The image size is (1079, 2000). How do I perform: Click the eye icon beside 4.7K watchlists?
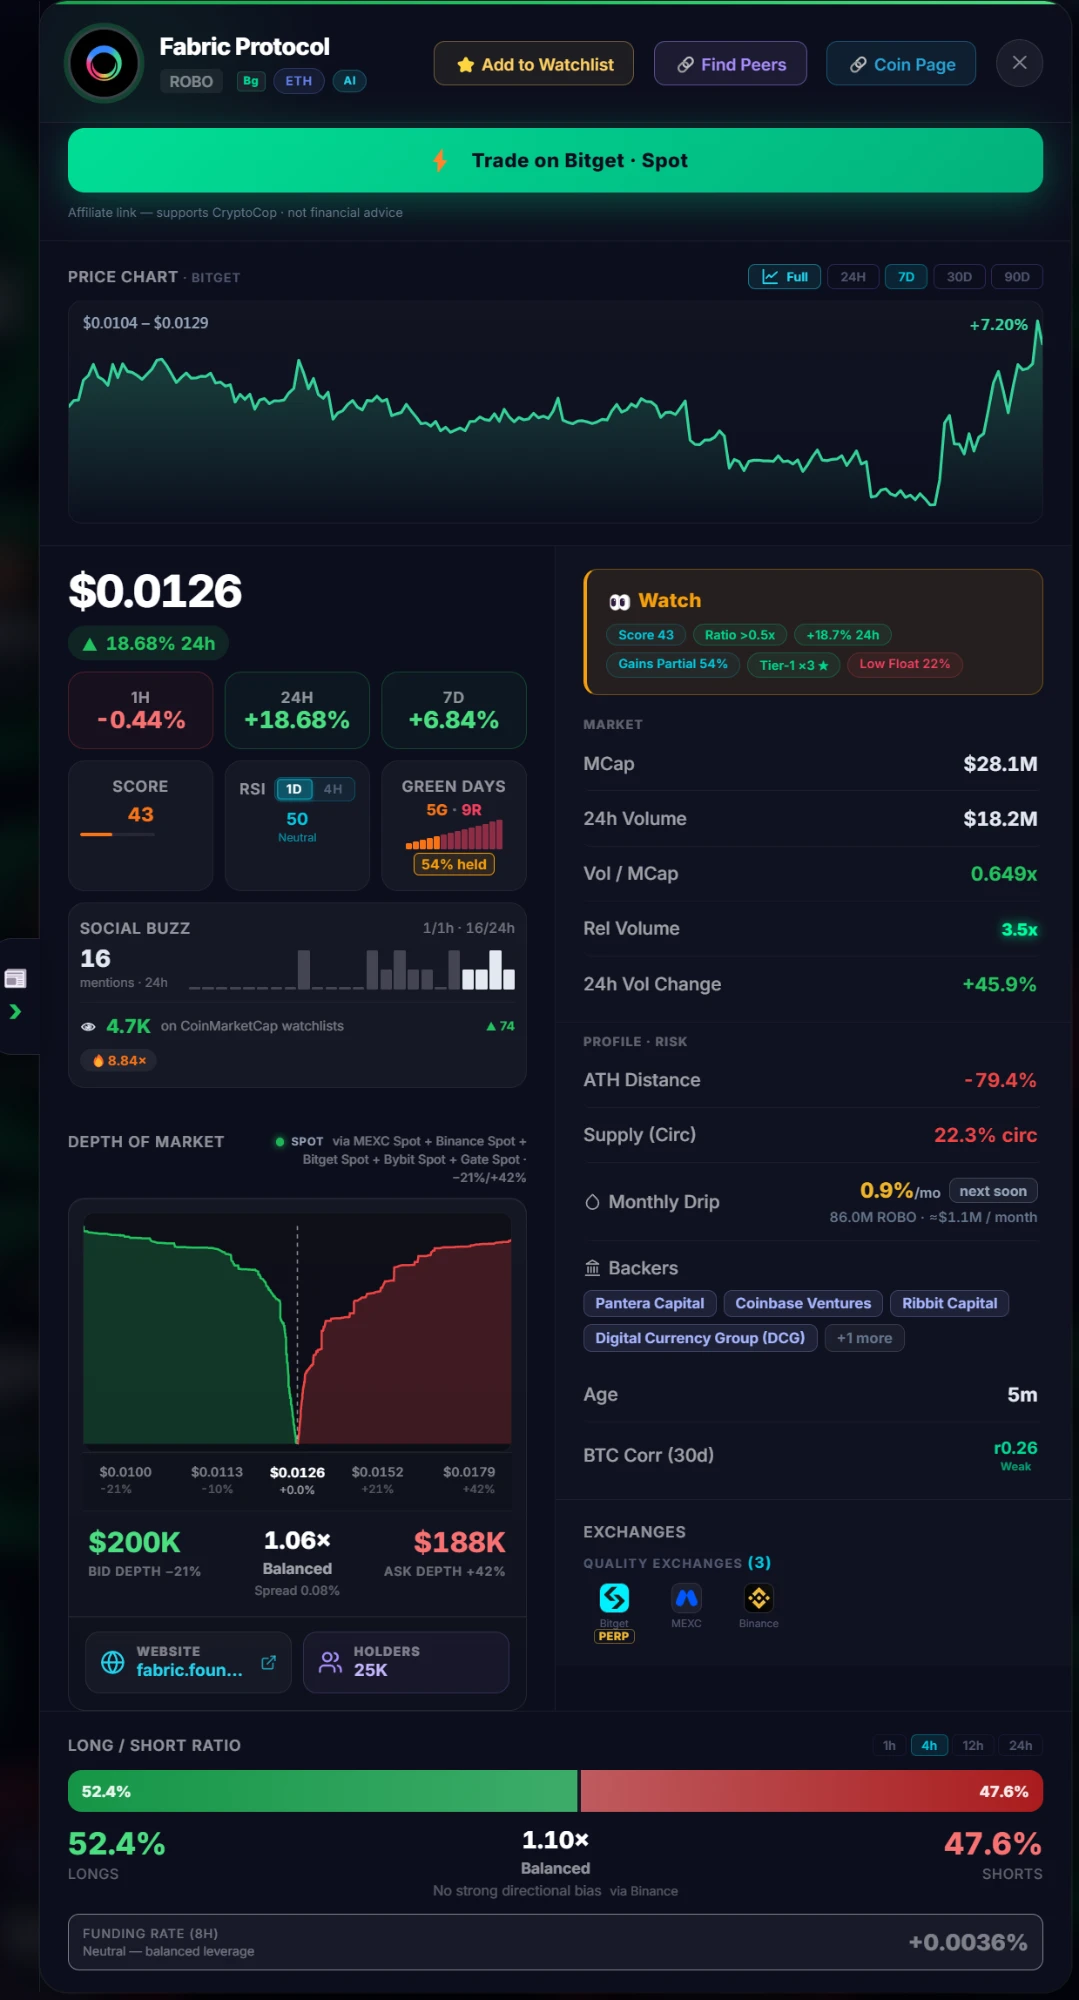click(x=88, y=1026)
